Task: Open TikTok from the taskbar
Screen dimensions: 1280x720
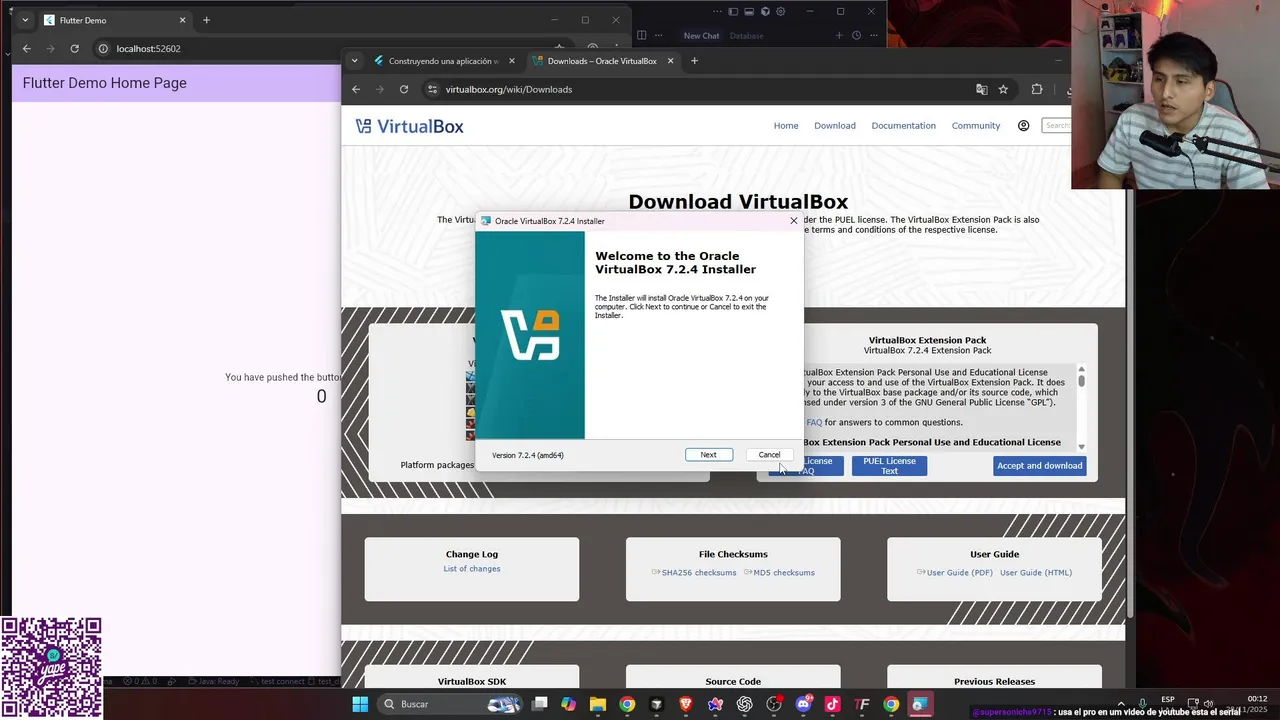Action: (832, 704)
